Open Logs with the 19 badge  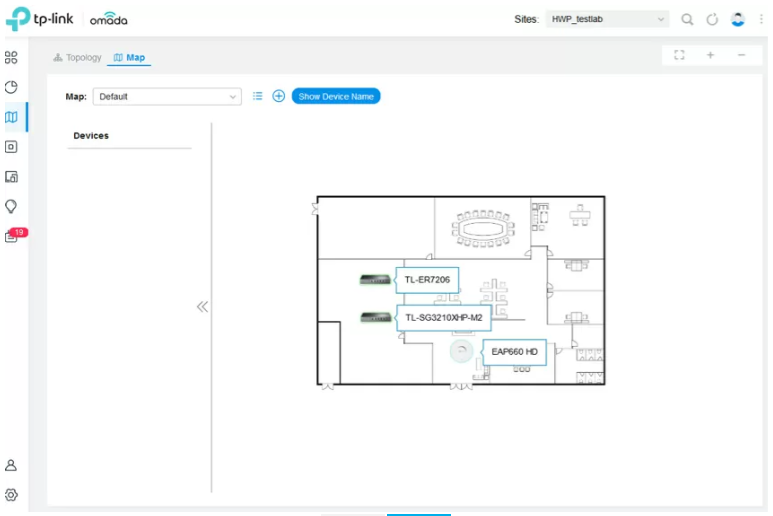[12, 237]
